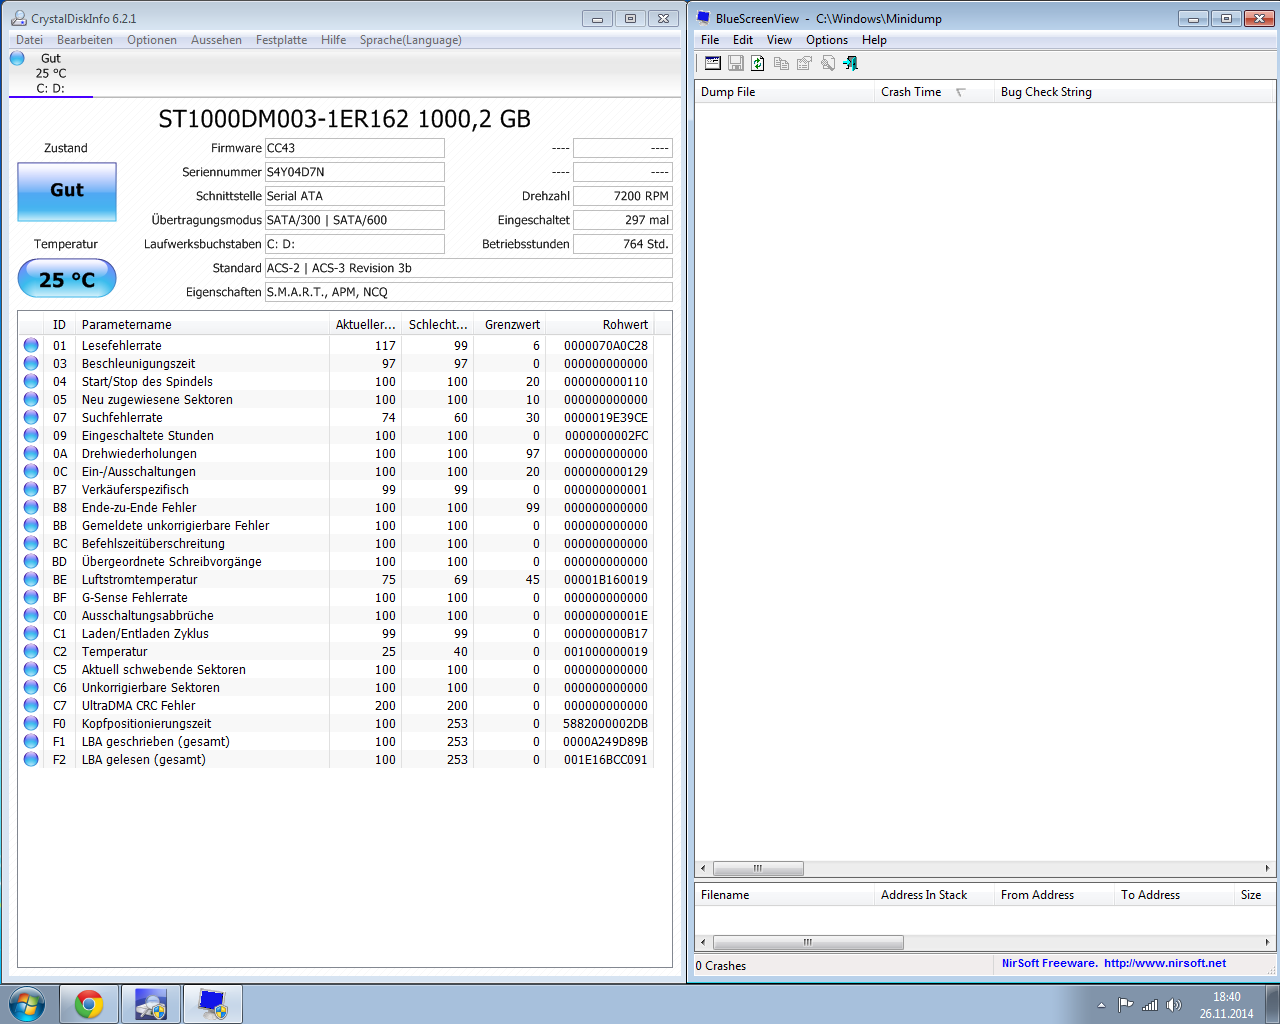
Task: Click the 25 °C temperature button
Action: coord(67,279)
